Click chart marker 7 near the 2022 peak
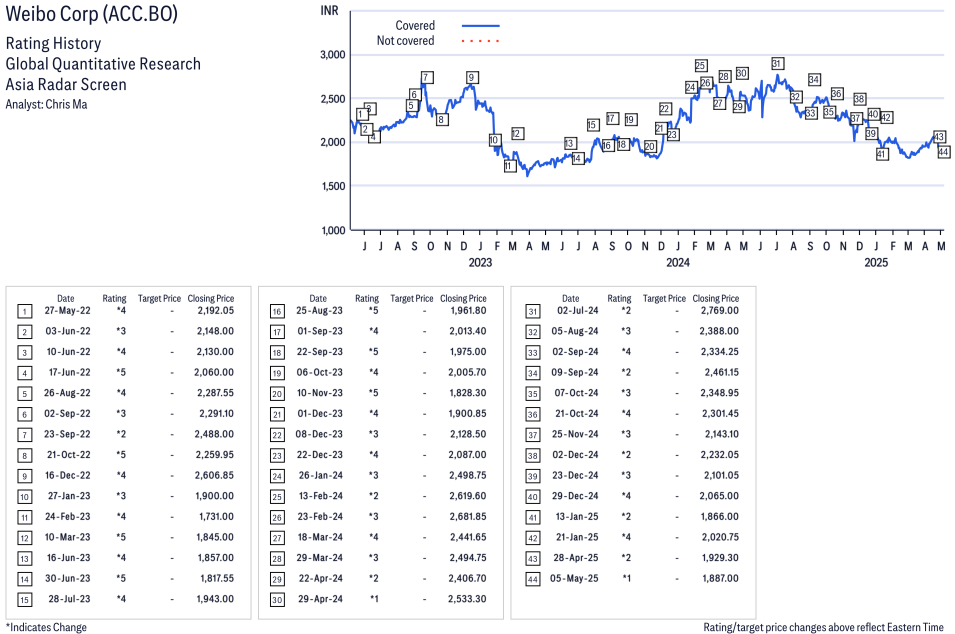 (x=427, y=77)
